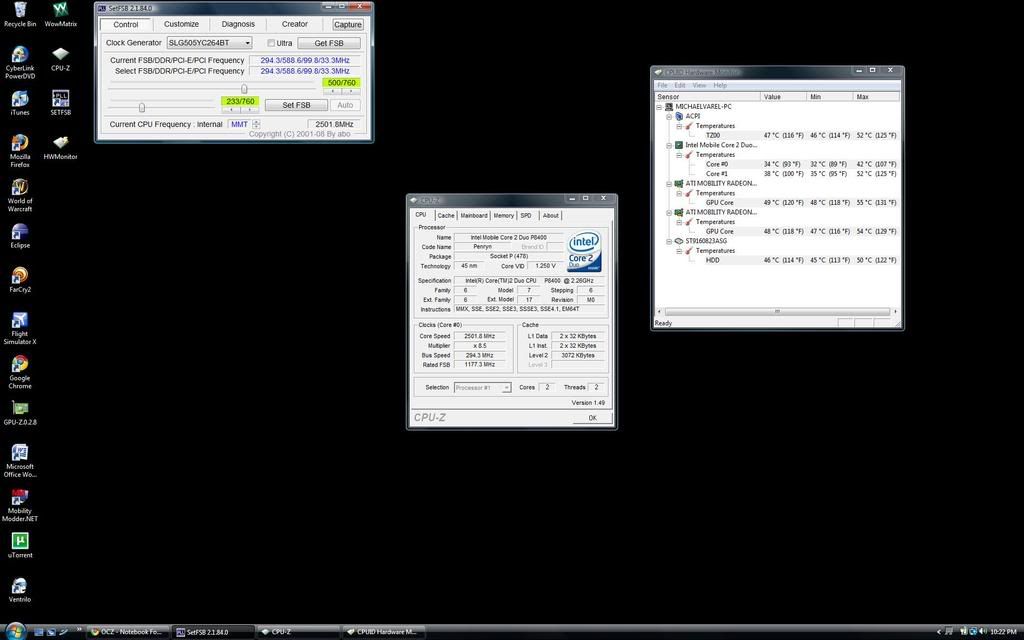Screen dimensions: 1024x640
Task: Click the Google Chrome desktop shortcut
Action: [20, 372]
